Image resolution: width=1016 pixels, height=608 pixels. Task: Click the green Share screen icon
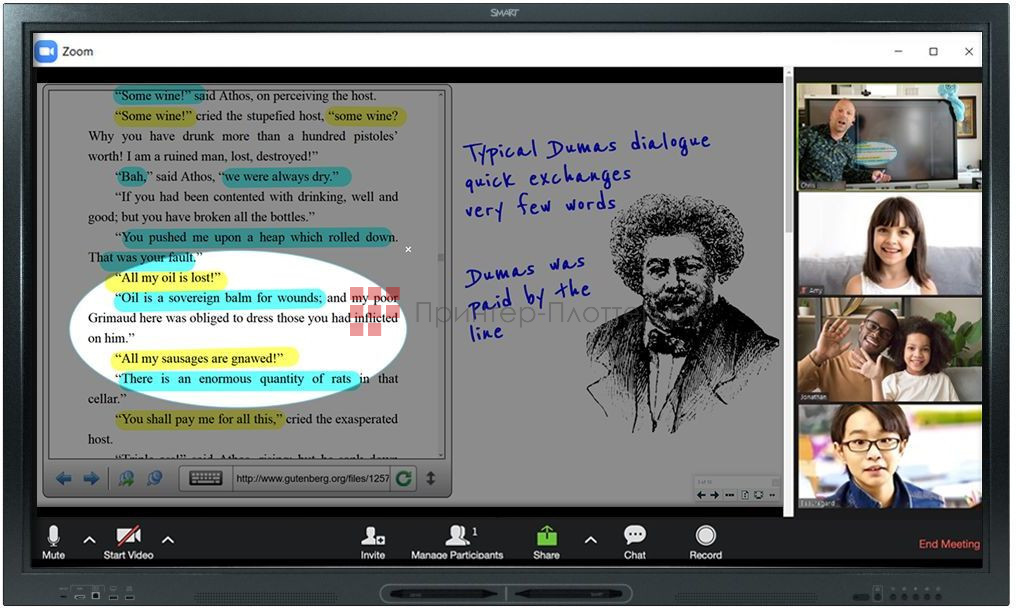[546, 537]
